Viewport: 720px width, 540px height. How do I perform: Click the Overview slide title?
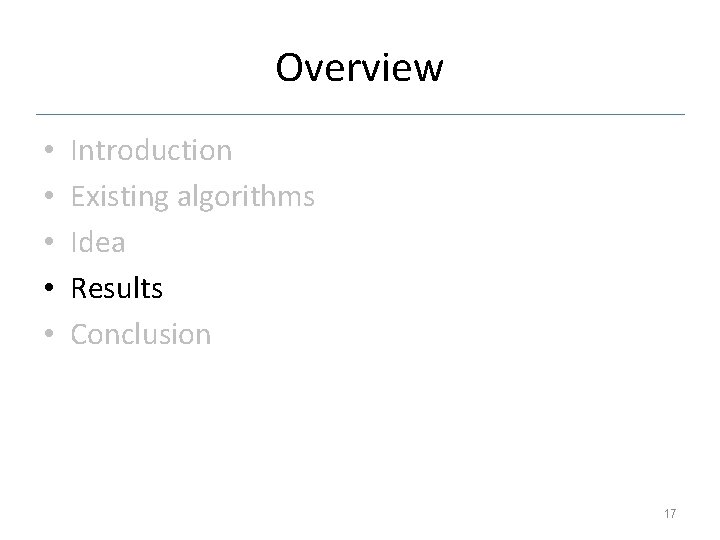(359, 68)
